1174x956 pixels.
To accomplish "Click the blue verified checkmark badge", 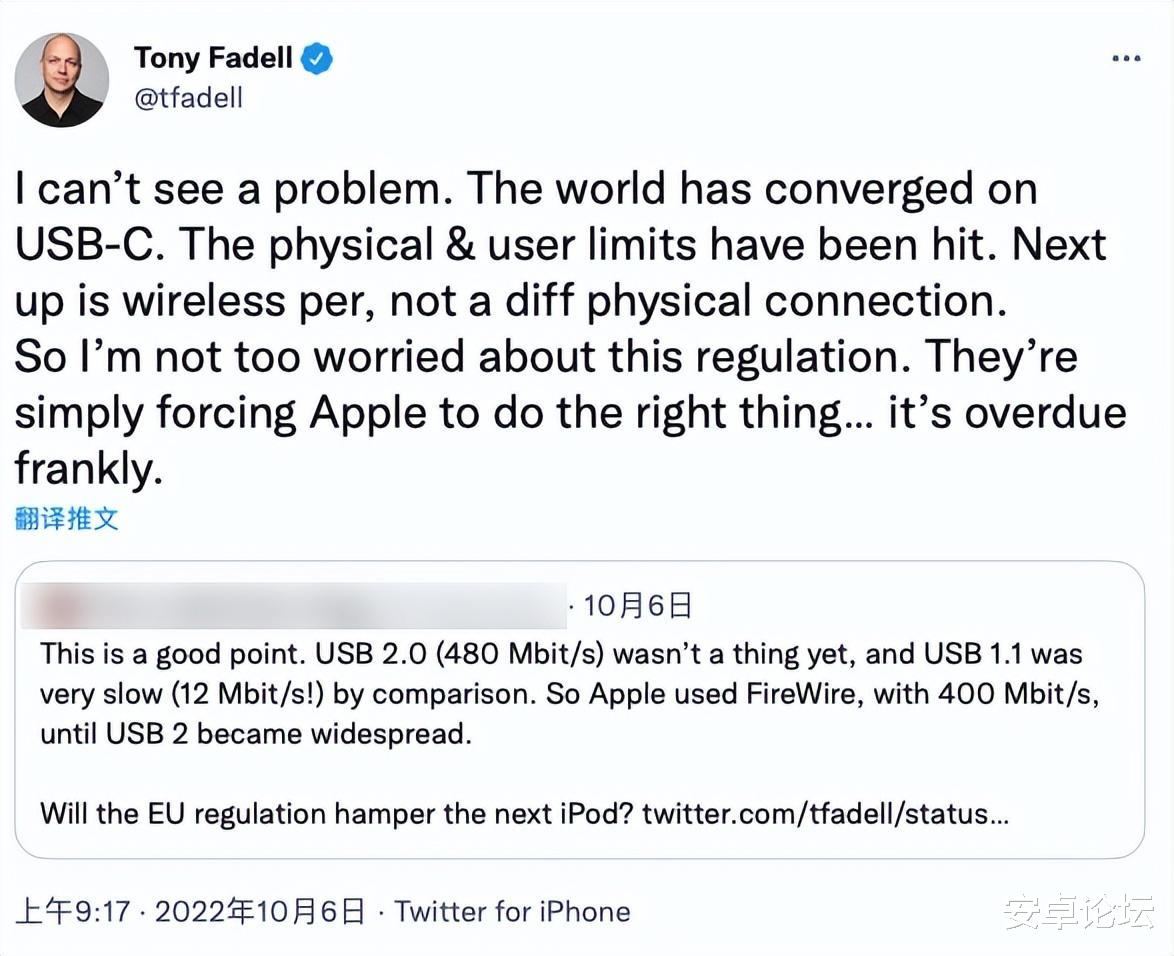I will click(317, 59).
